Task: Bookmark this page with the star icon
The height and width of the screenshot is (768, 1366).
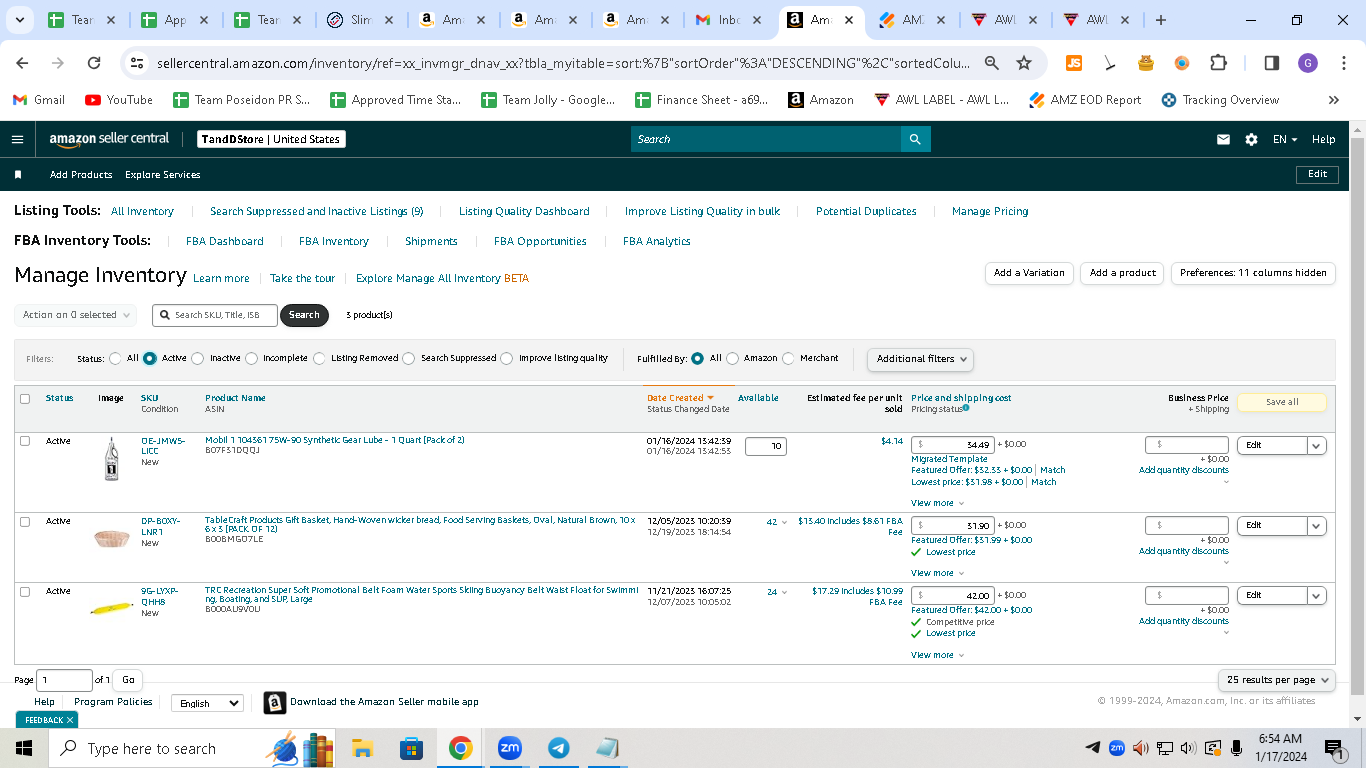Action: (x=1024, y=63)
